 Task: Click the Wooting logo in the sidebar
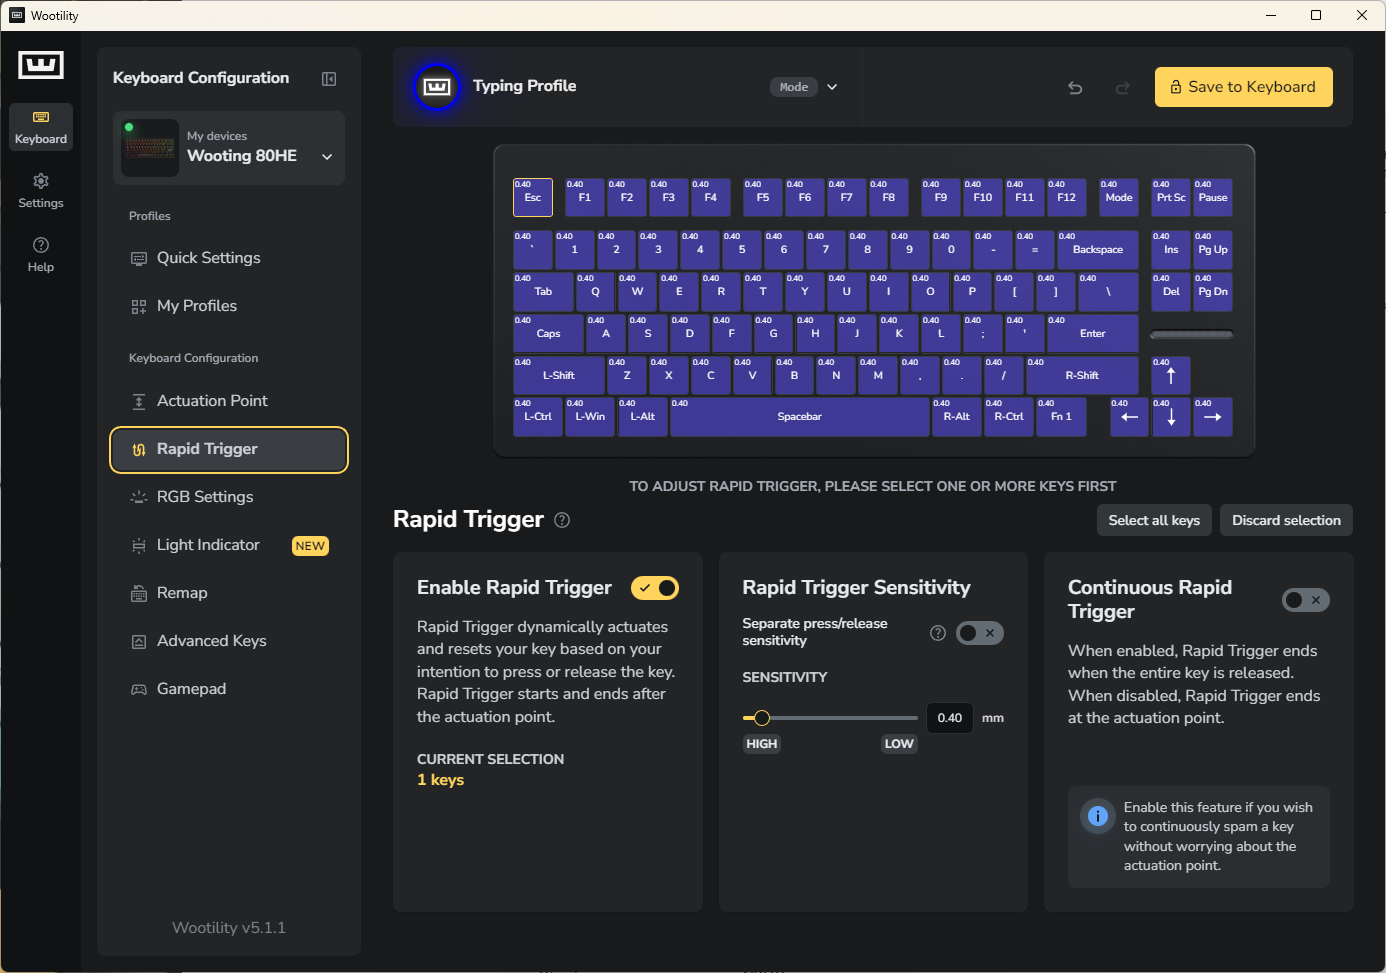(x=41, y=65)
